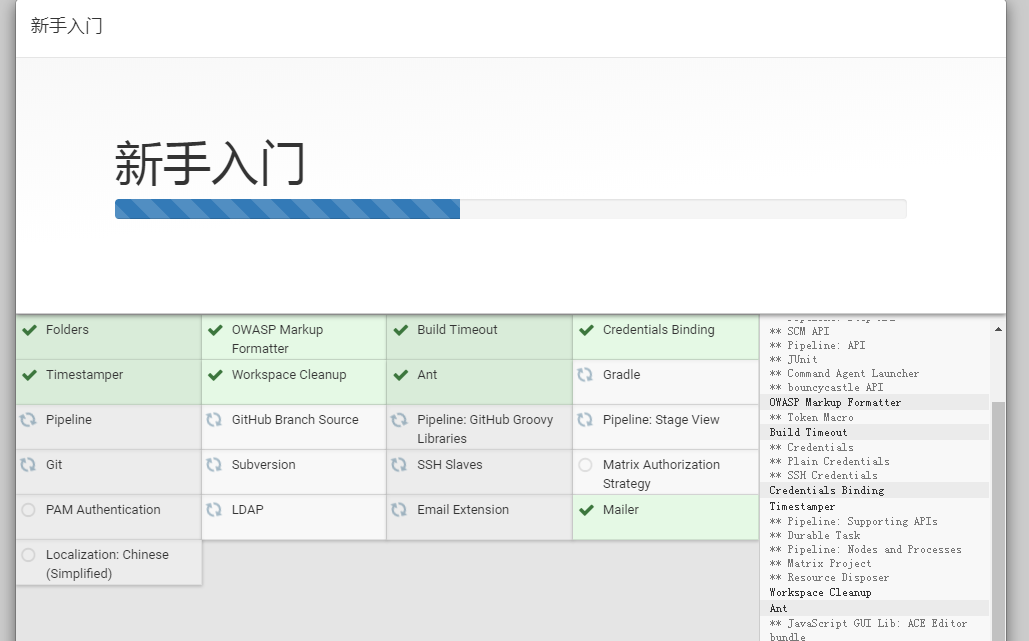Click the spinner icon beside LDAP

click(x=214, y=510)
